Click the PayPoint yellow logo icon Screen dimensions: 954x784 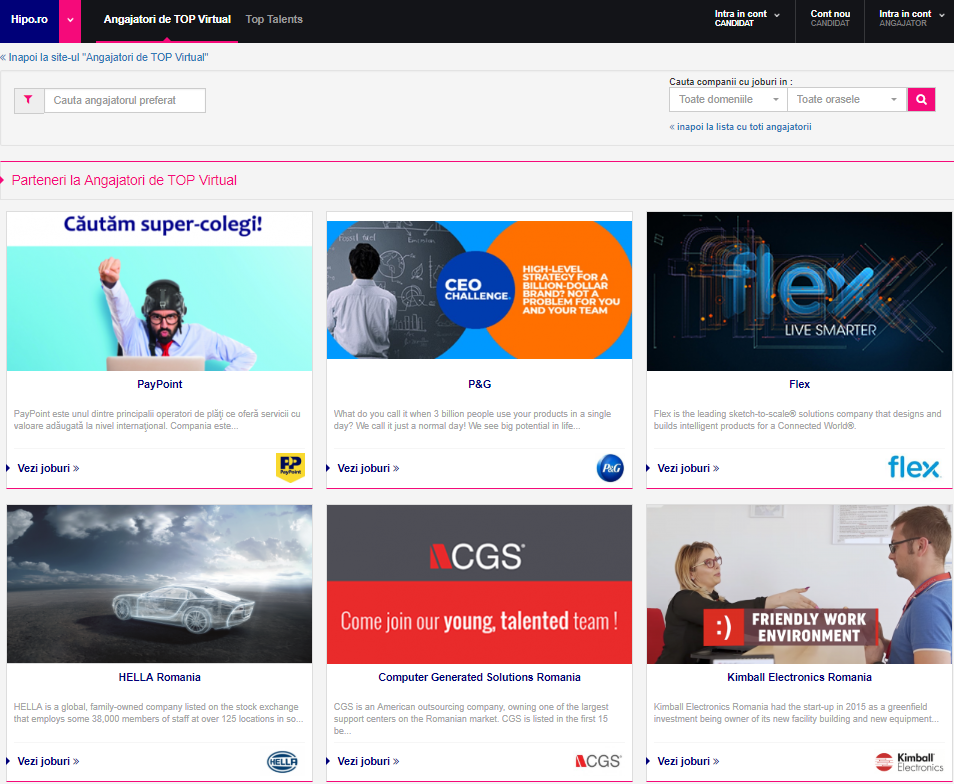(290, 467)
